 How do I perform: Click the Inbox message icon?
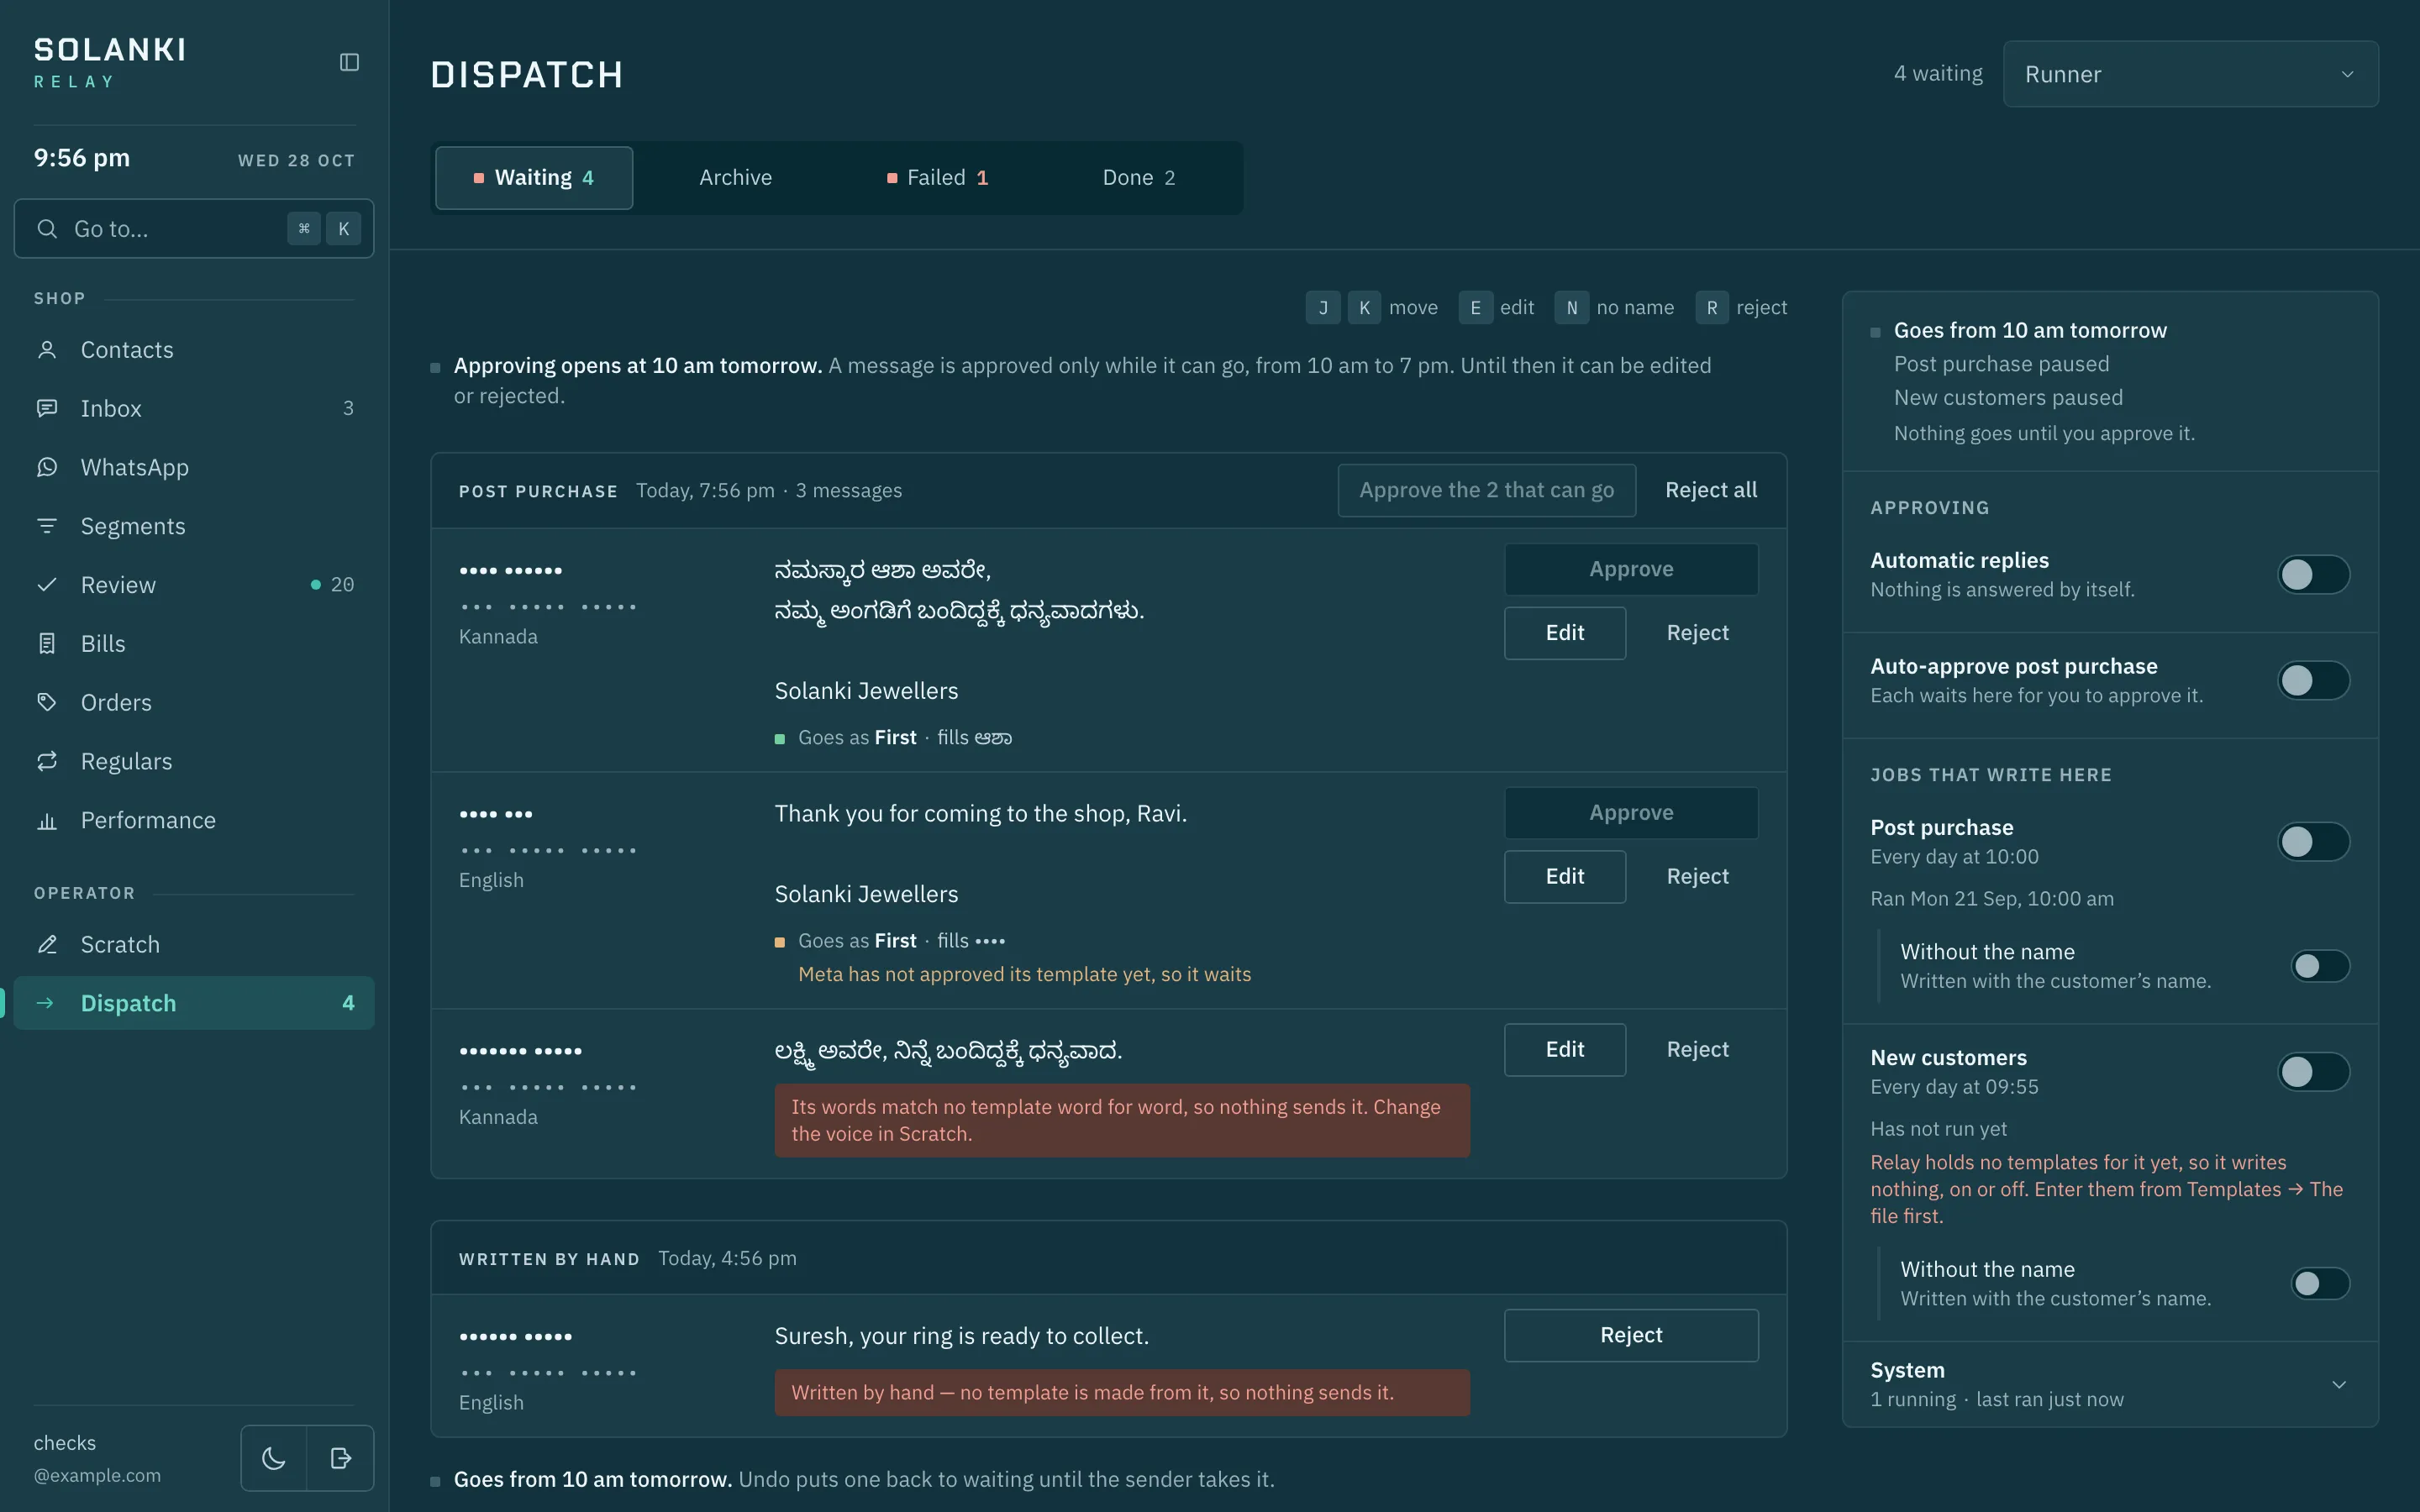click(x=47, y=408)
